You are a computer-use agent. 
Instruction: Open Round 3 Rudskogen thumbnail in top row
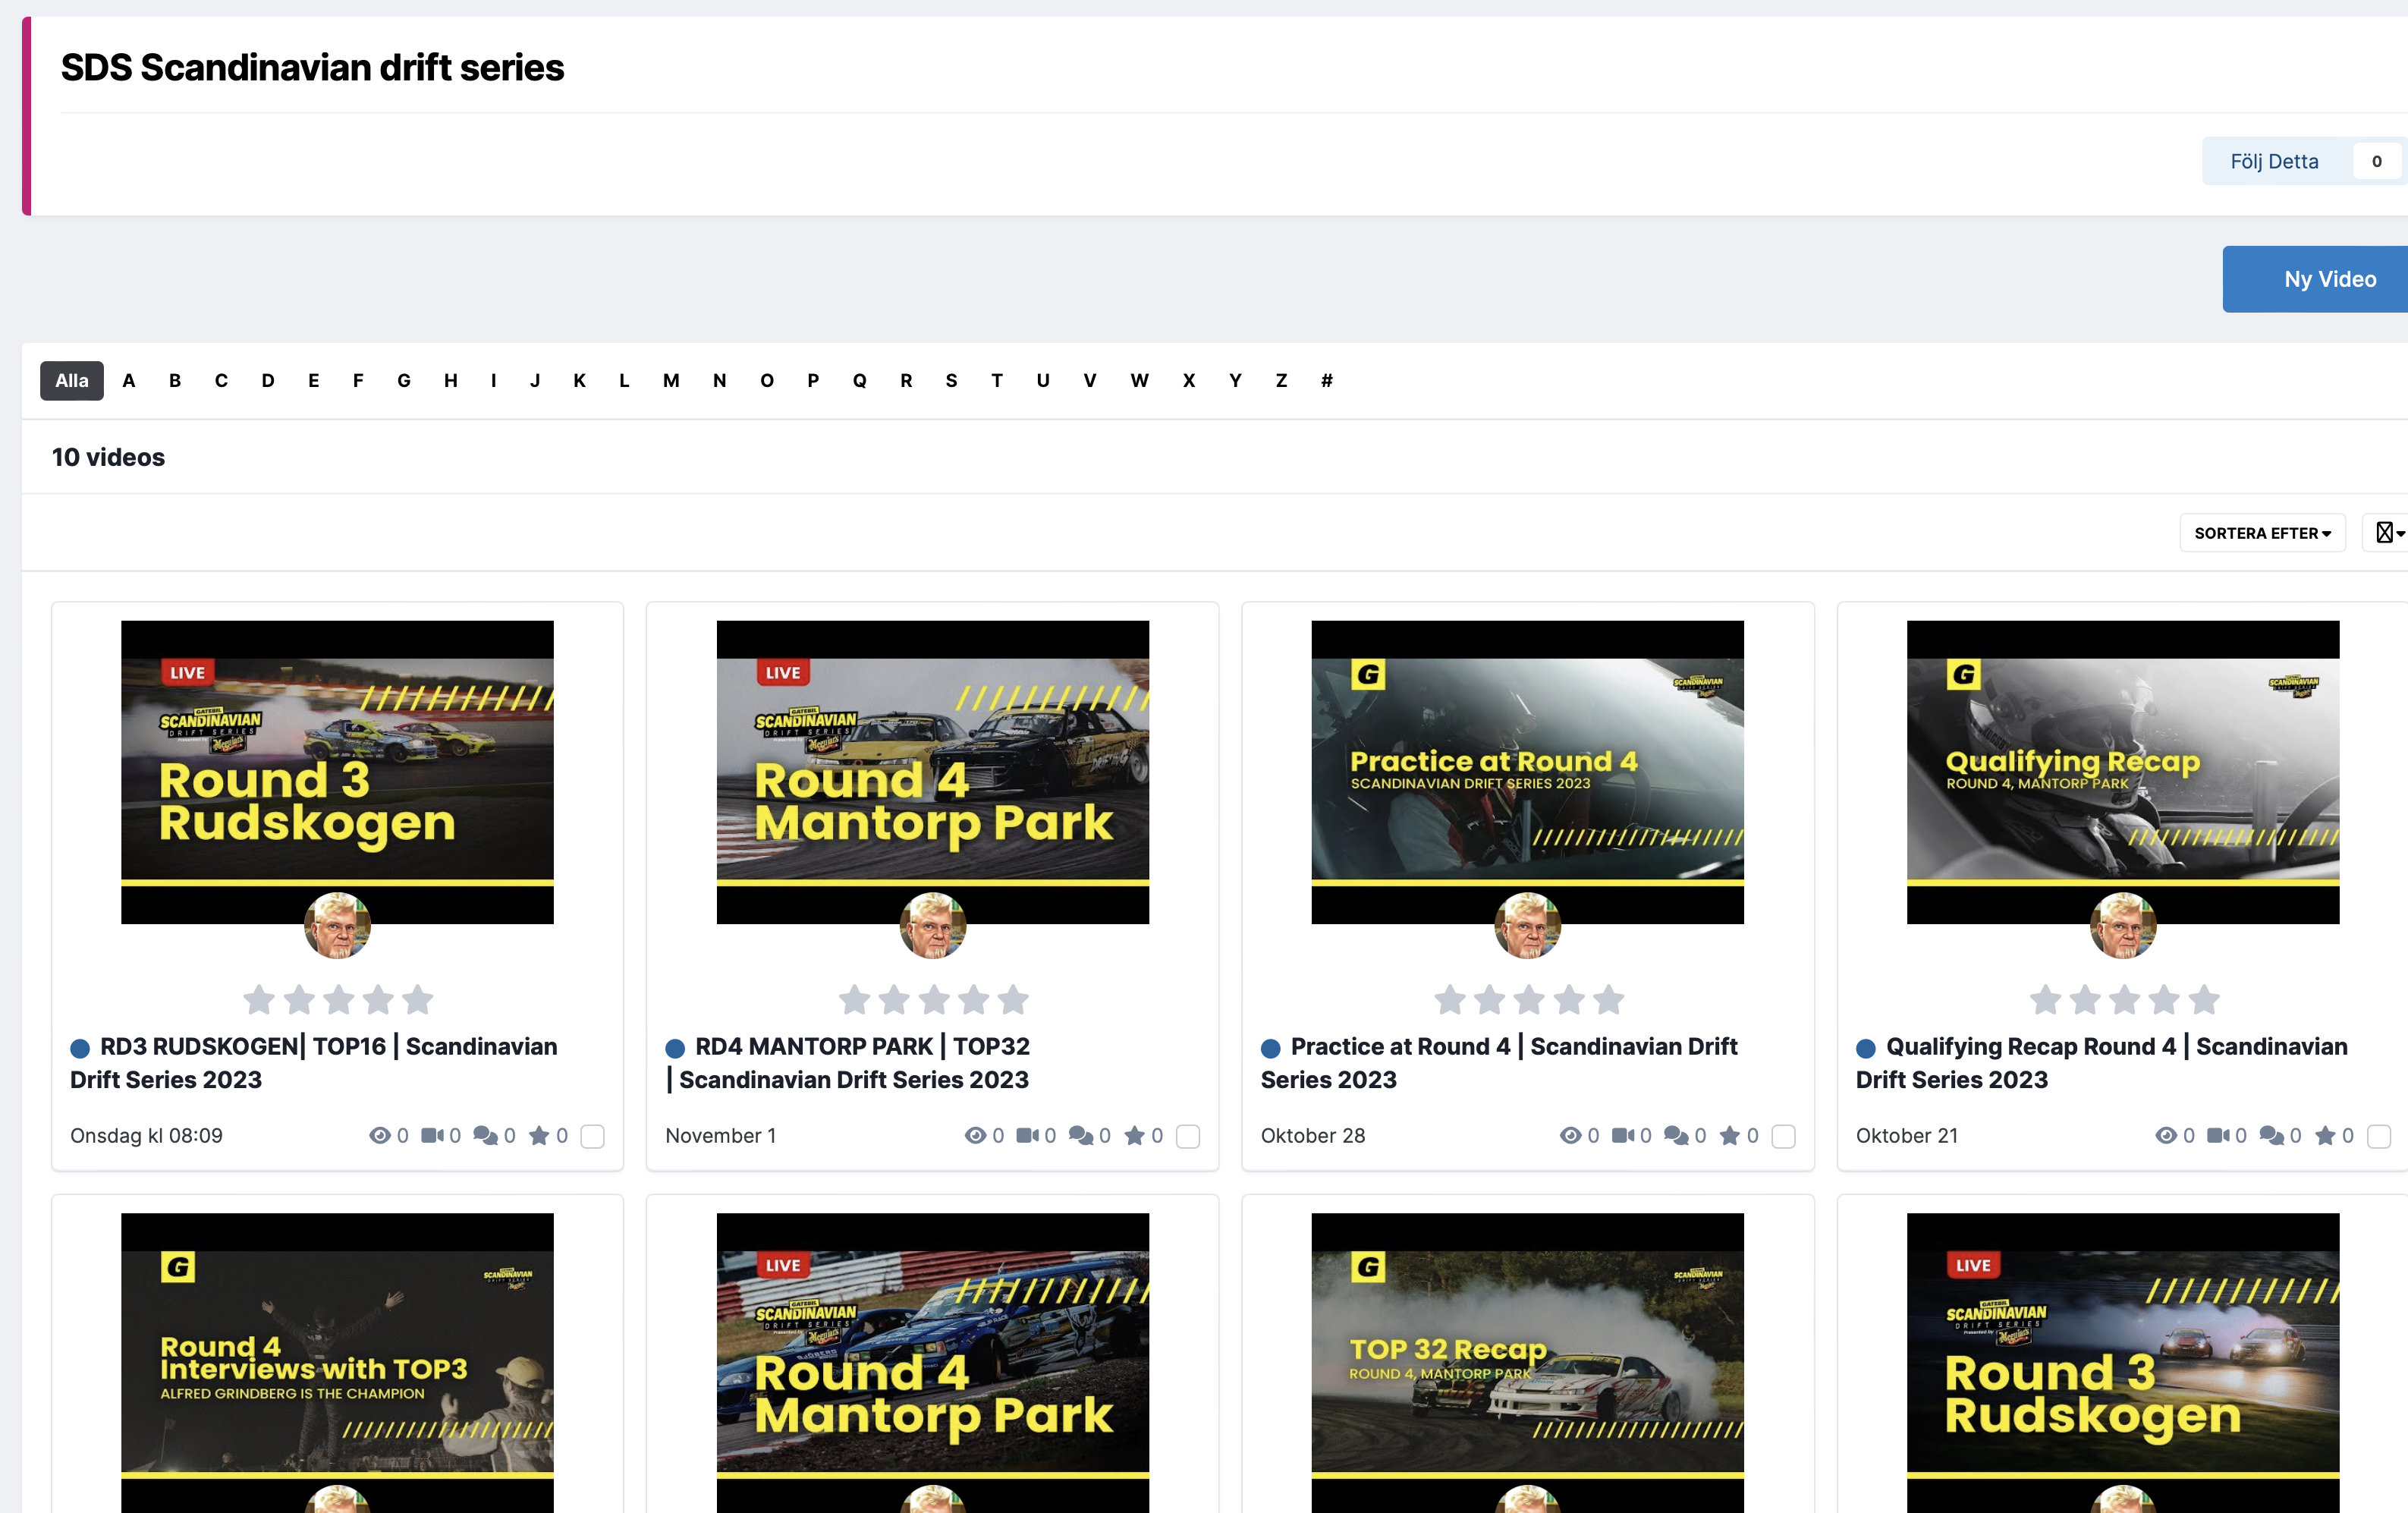[x=337, y=772]
